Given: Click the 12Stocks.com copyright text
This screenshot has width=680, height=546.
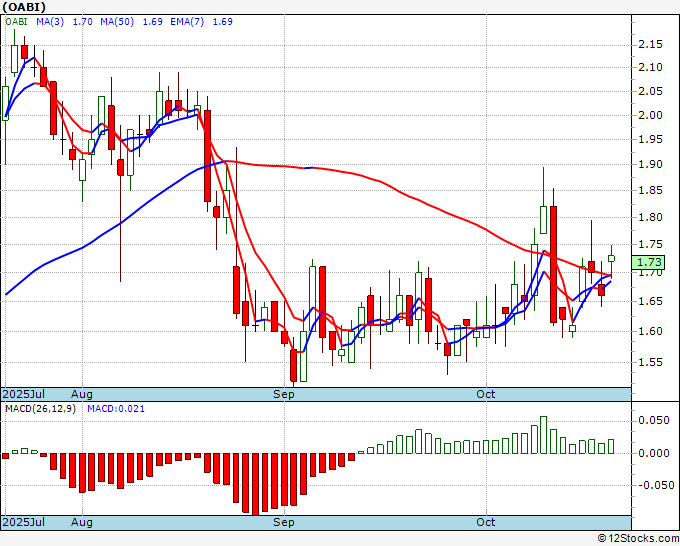Looking at the screenshot, I should pyautogui.click(x=638, y=538).
